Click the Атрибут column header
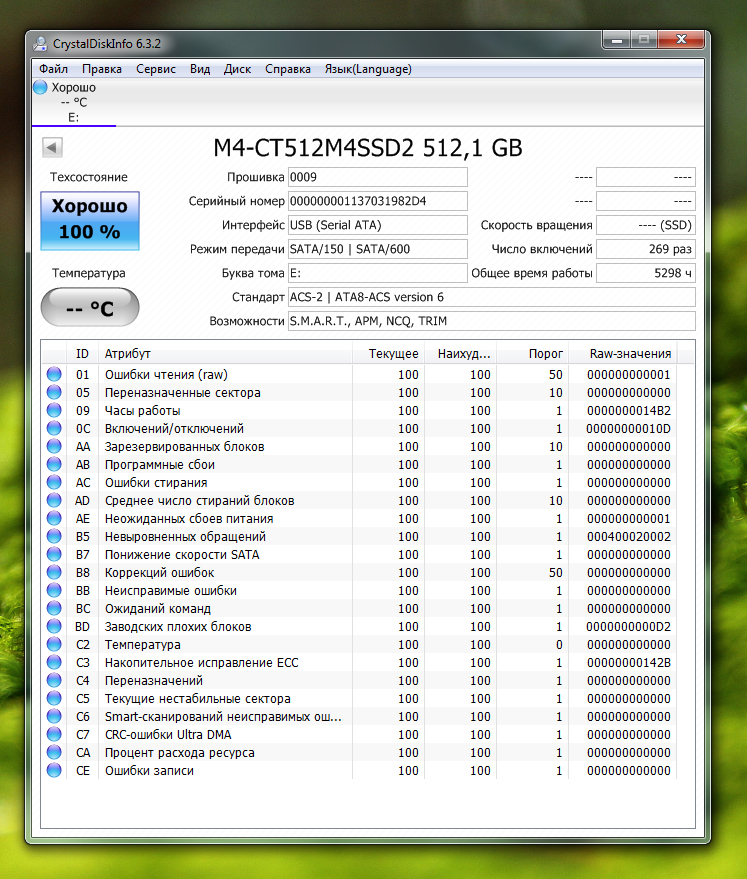This screenshot has width=747, height=879. tap(225, 354)
